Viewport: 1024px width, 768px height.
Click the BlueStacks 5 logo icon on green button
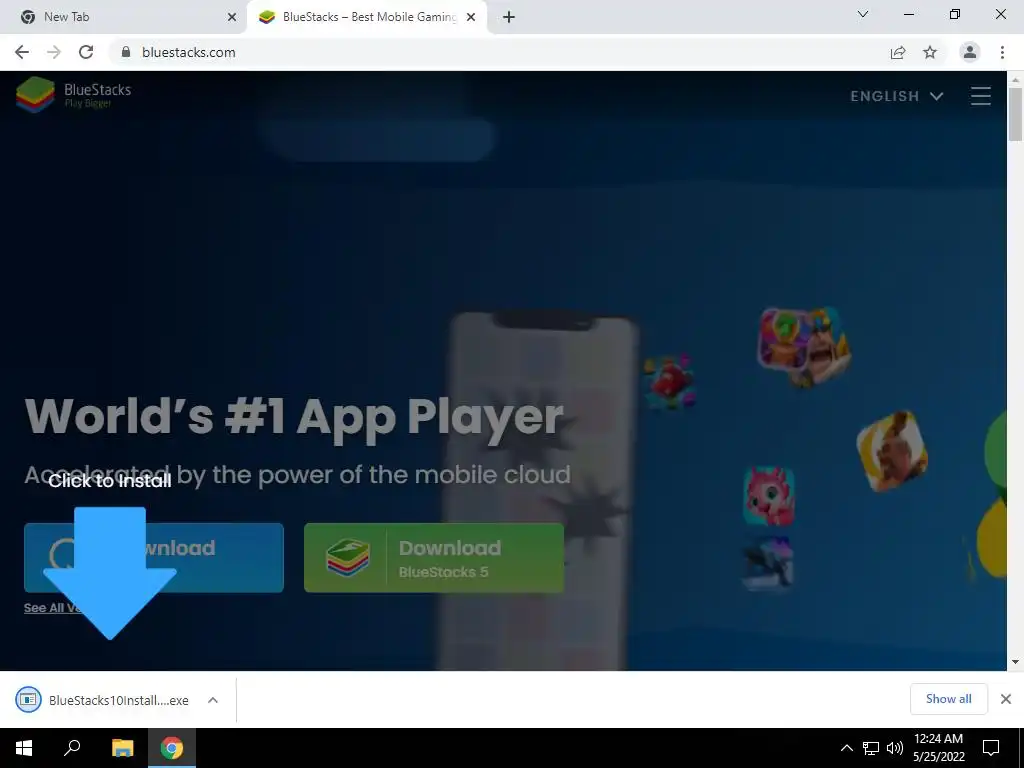tap(347, 558)
